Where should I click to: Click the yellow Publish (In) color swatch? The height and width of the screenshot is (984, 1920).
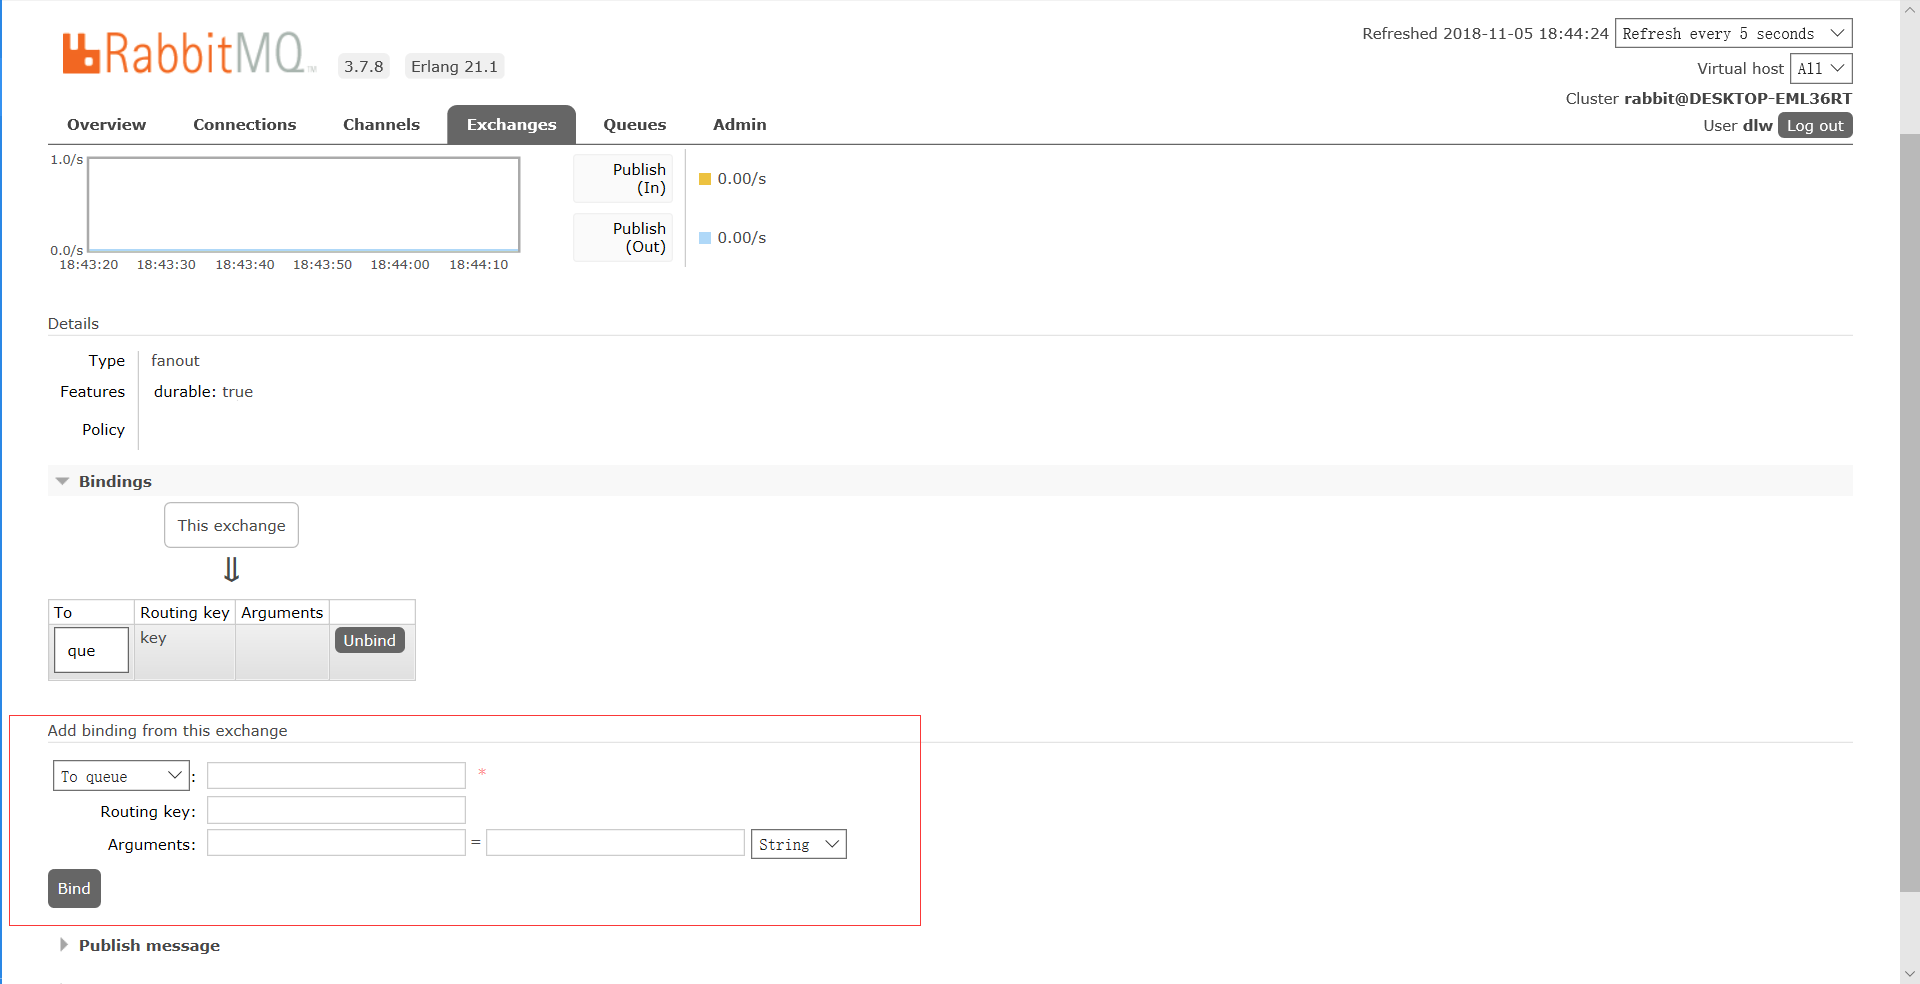coord(705,179)
